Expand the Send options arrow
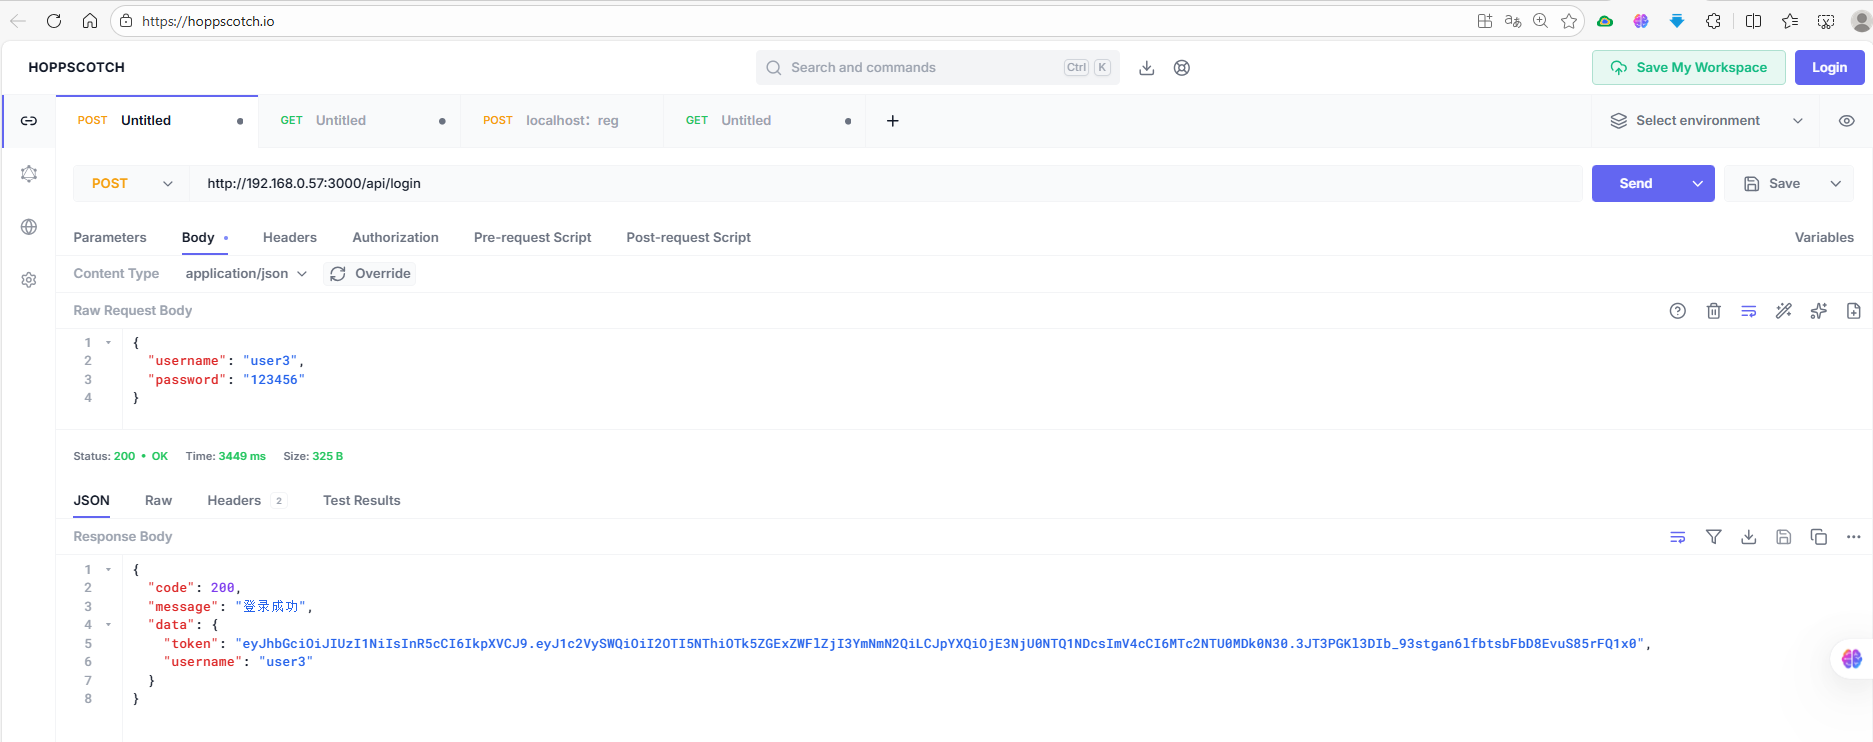Screen dimensions: 1873x742 tap(1698, 184)
